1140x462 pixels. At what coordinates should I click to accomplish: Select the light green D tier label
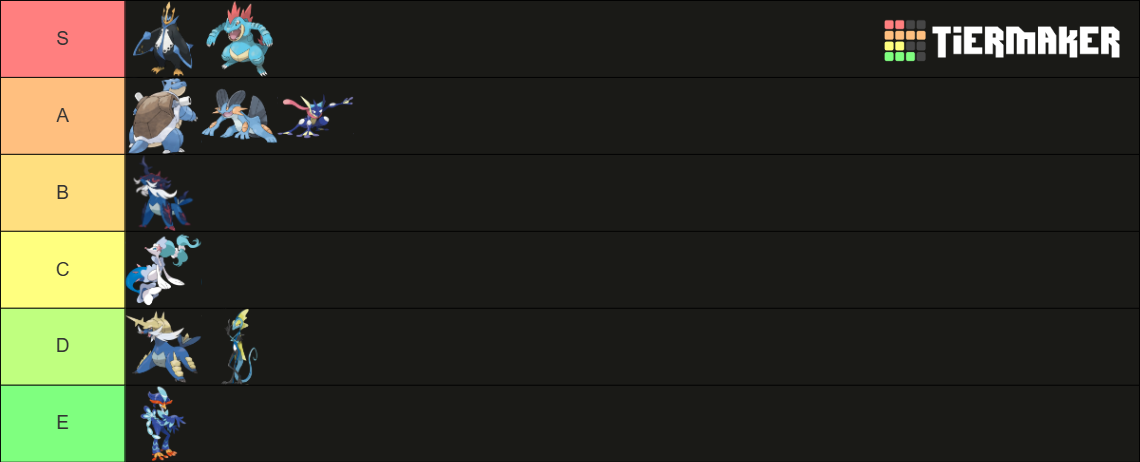point(63,346)
